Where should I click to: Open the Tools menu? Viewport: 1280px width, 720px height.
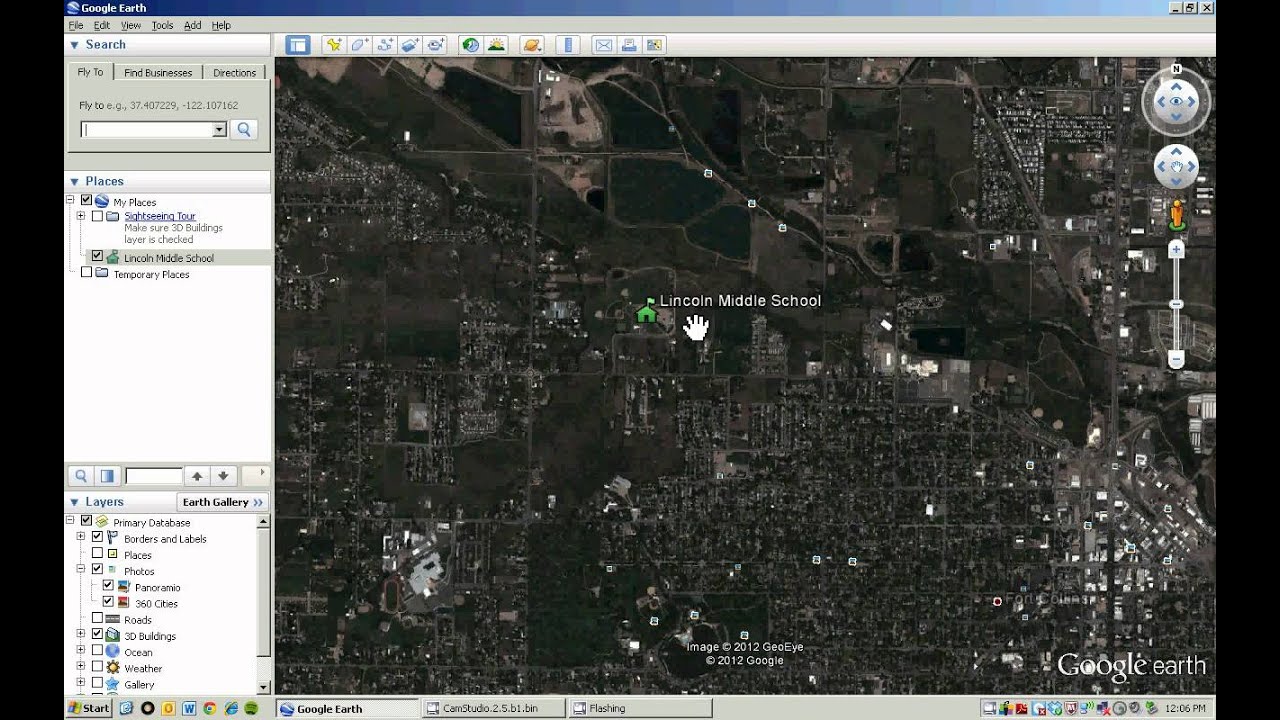[162, 25]
